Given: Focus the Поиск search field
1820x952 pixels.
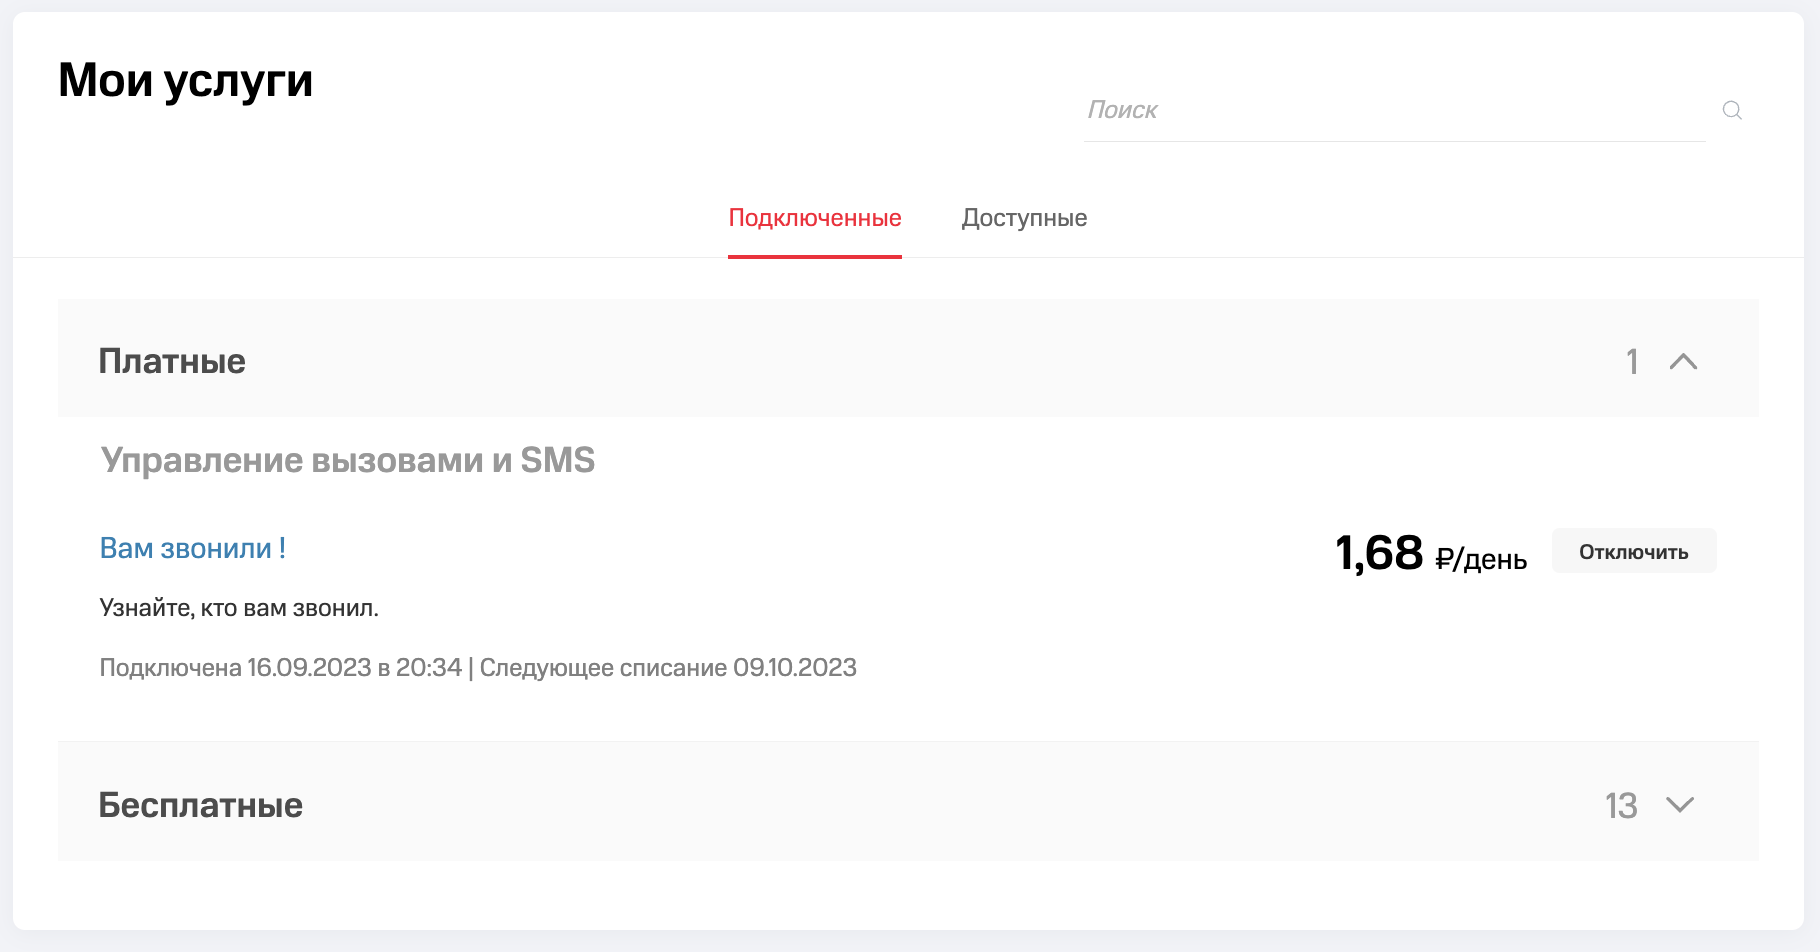Looking at the screenshot, I should pyautogui.click(x=1394, y=110).
